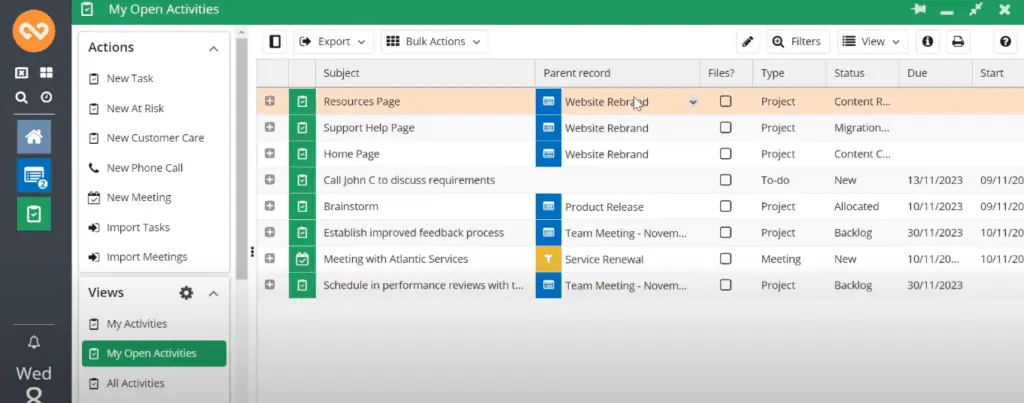
Task: Expand the Brainstorm row
Action: (270, 206)
